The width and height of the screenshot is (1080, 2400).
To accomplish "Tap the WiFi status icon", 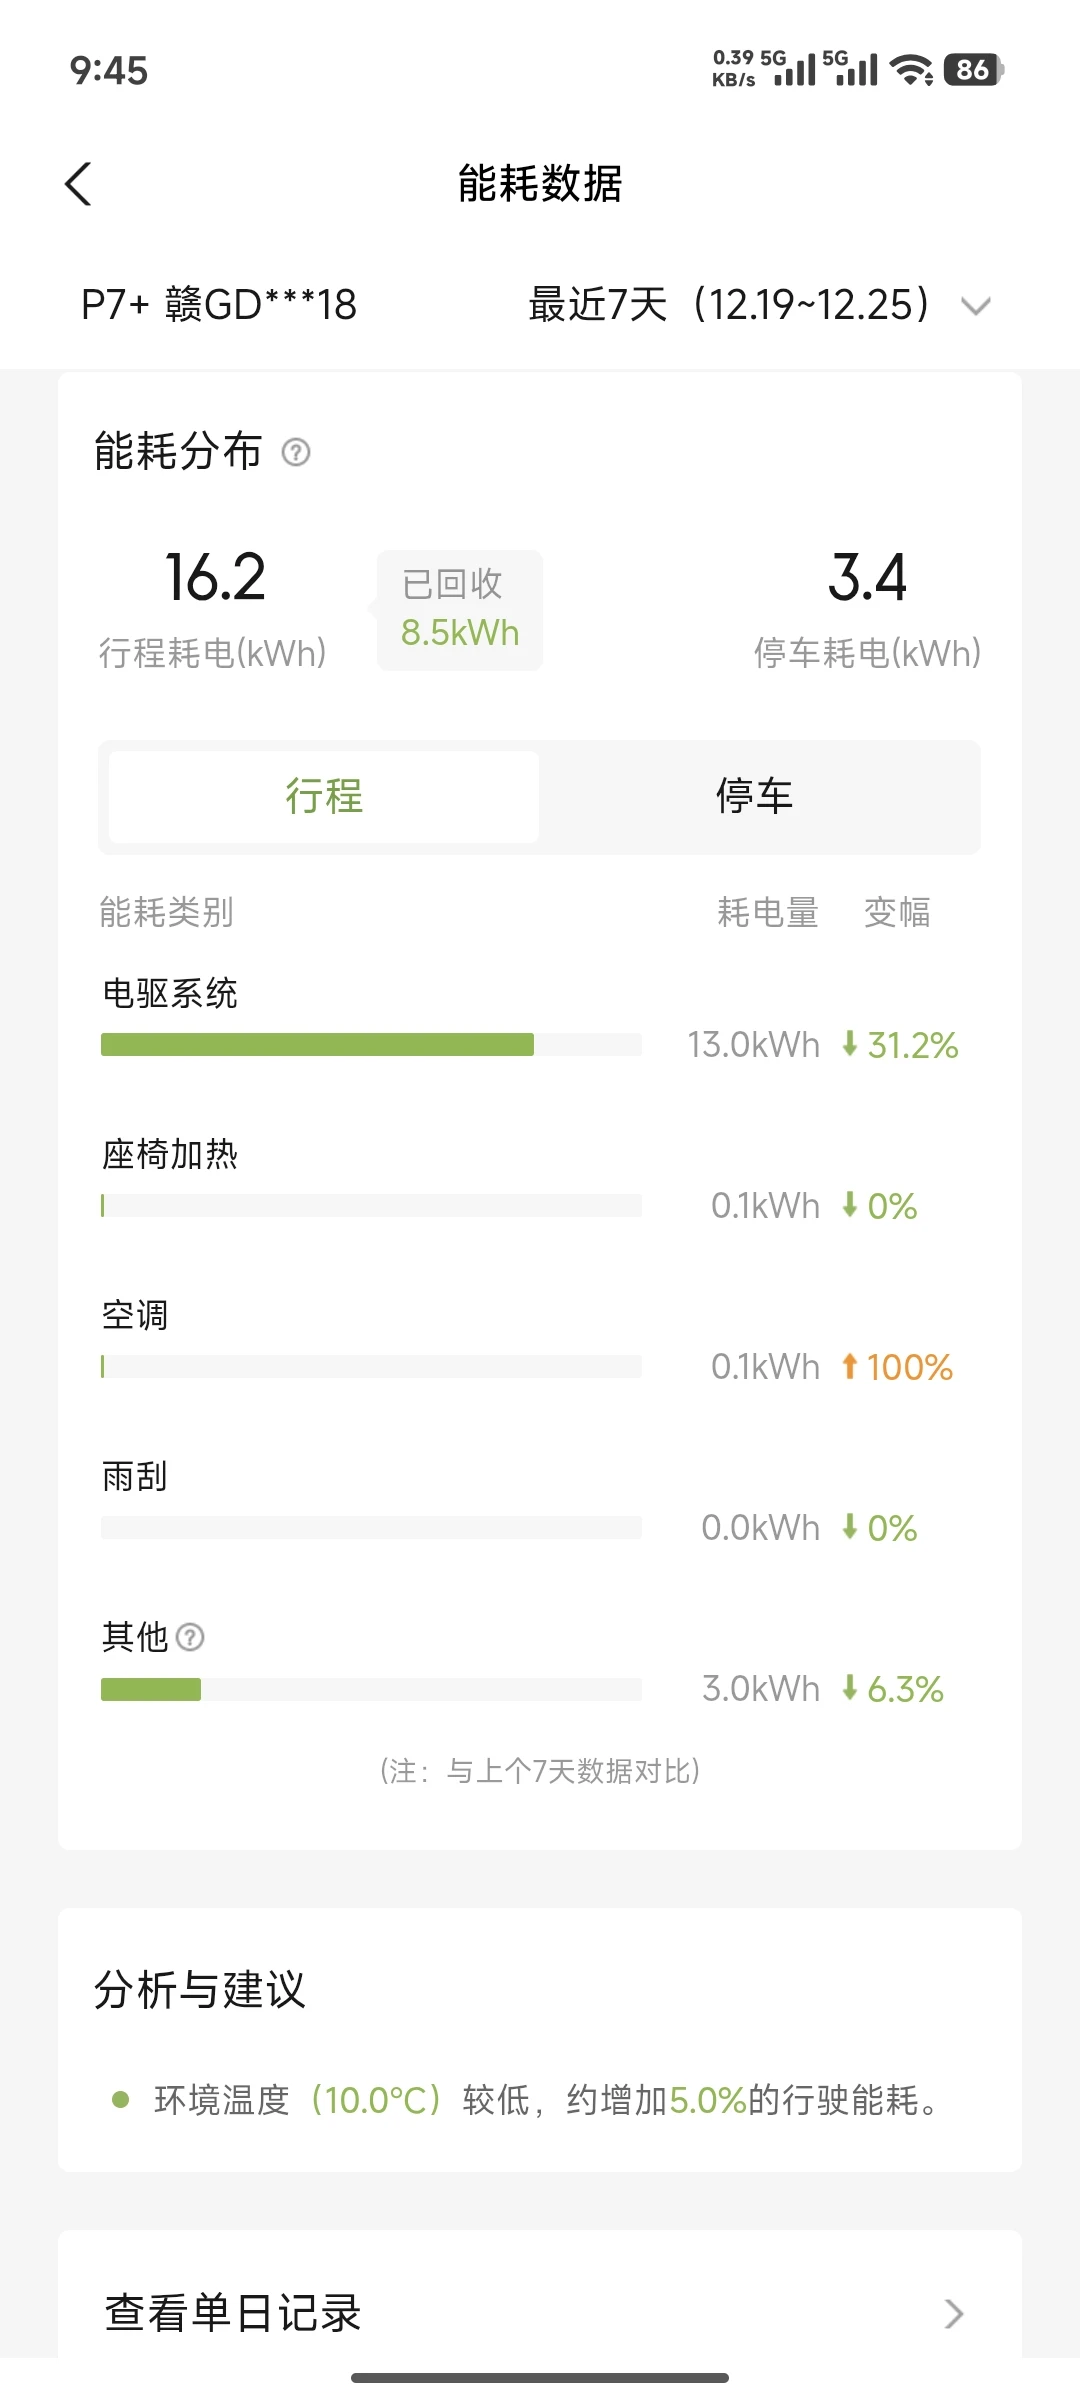I will click(x=911, y=70).
